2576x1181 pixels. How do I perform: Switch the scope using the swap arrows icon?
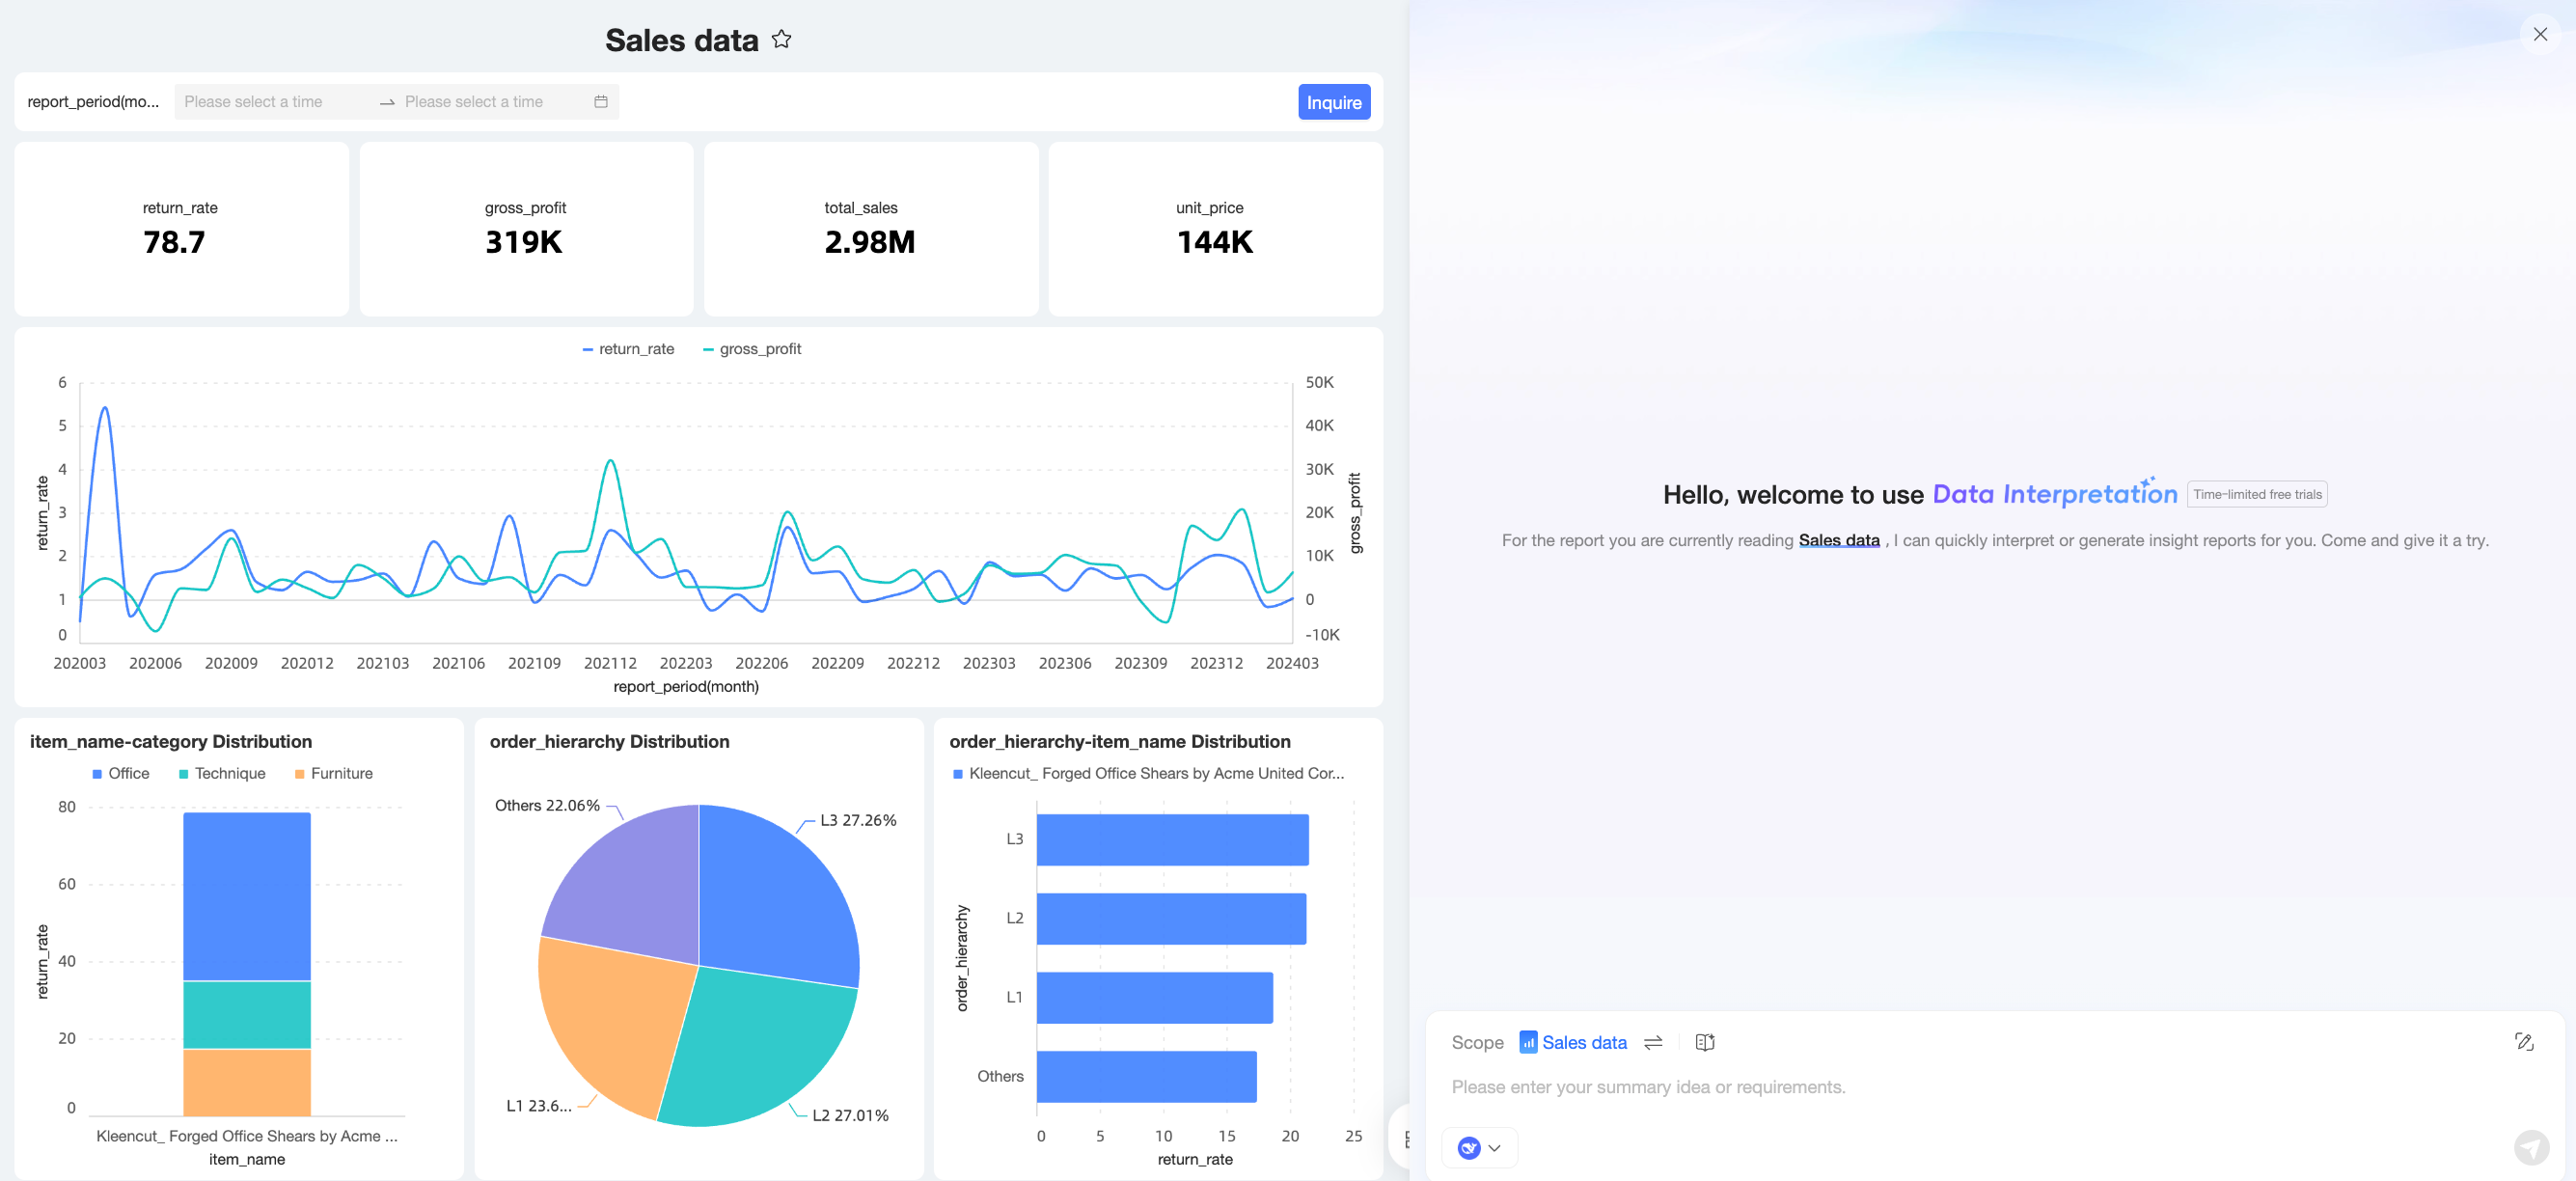point(1653,1042)
